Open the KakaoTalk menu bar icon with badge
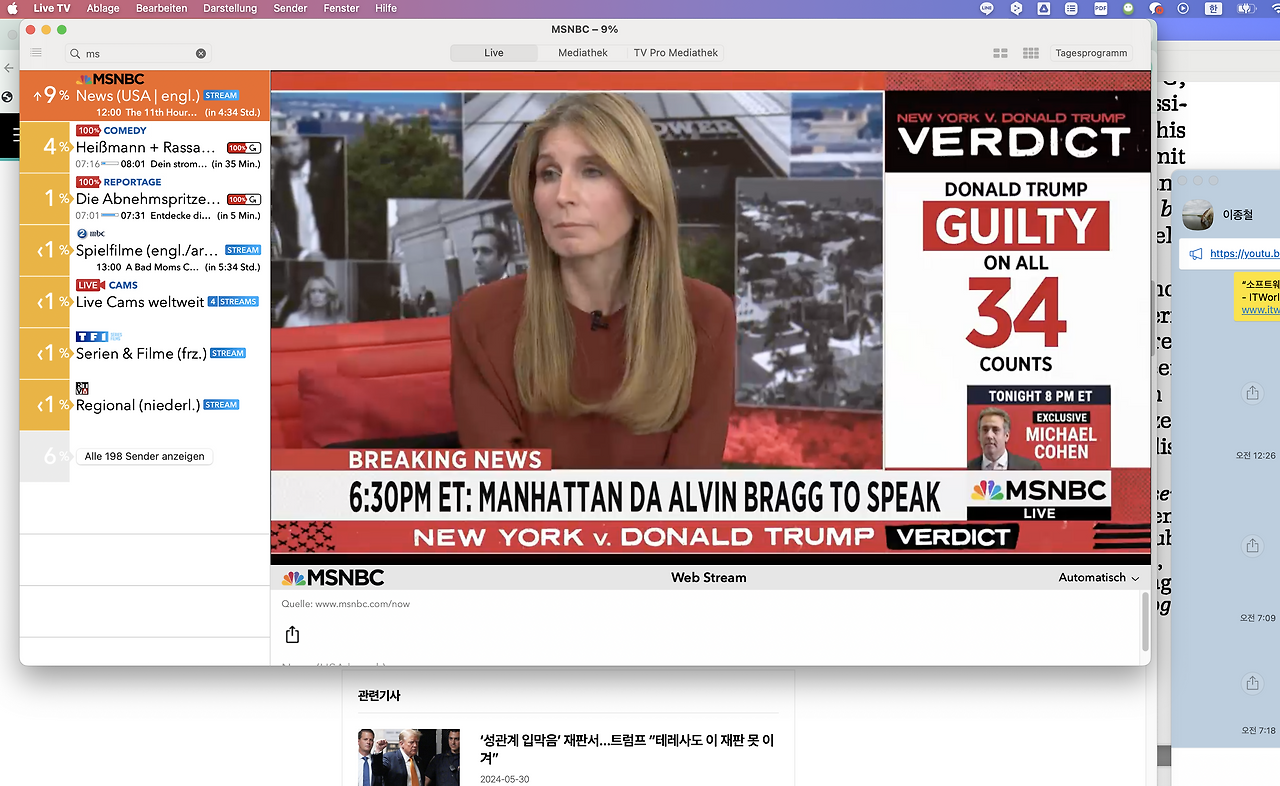 click(x=1156, y=8)
